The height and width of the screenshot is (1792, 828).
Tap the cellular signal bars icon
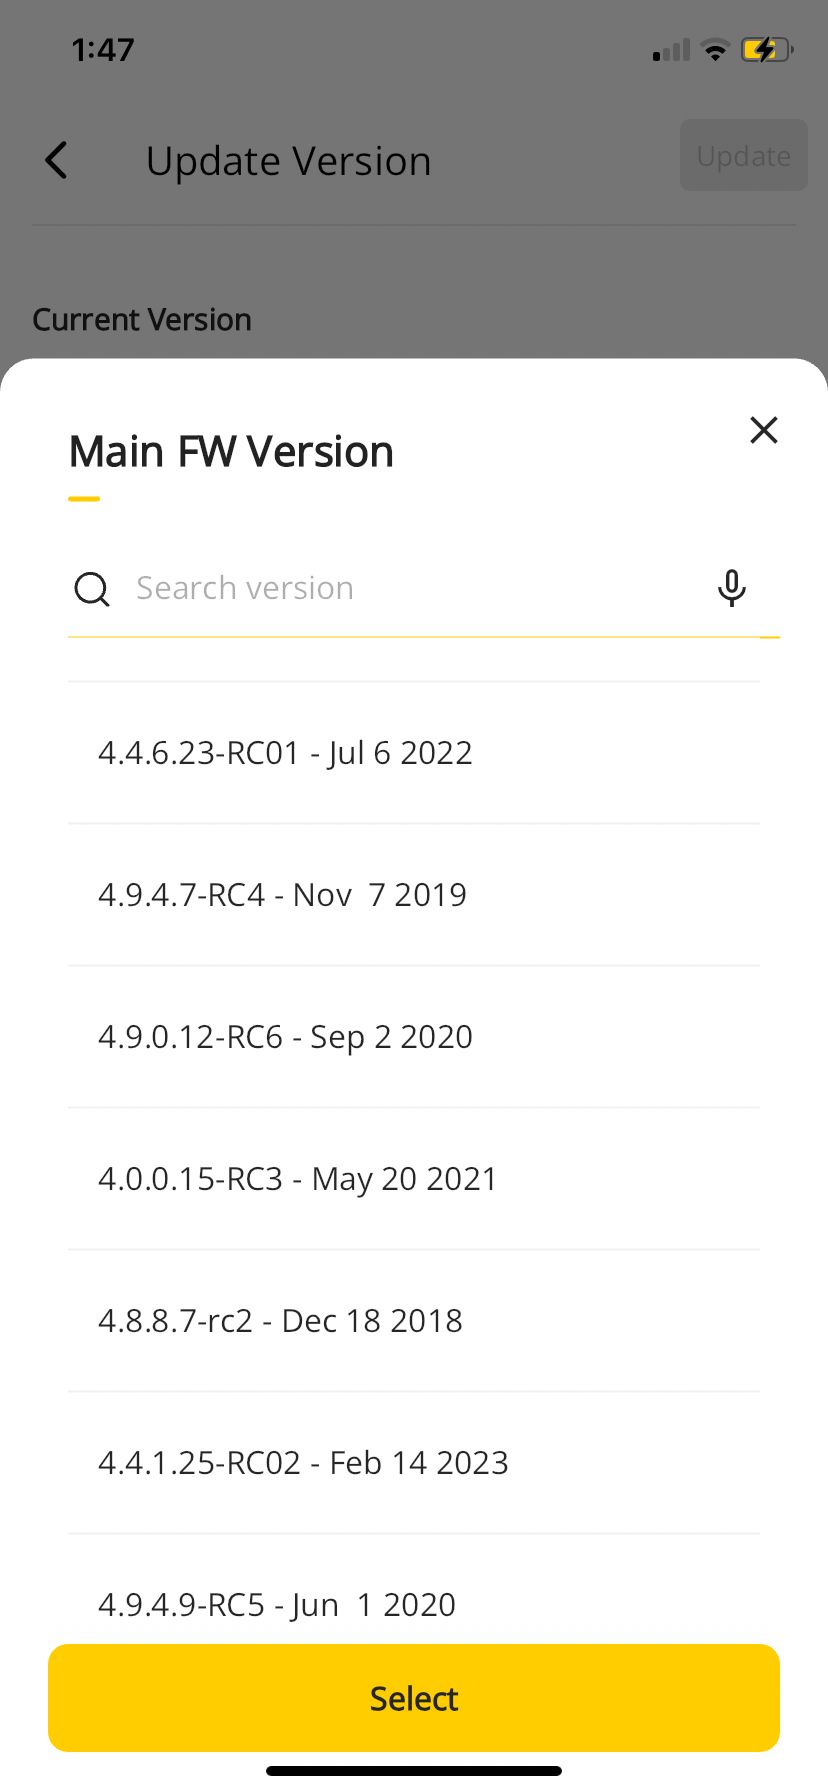[x=671, y=50]
